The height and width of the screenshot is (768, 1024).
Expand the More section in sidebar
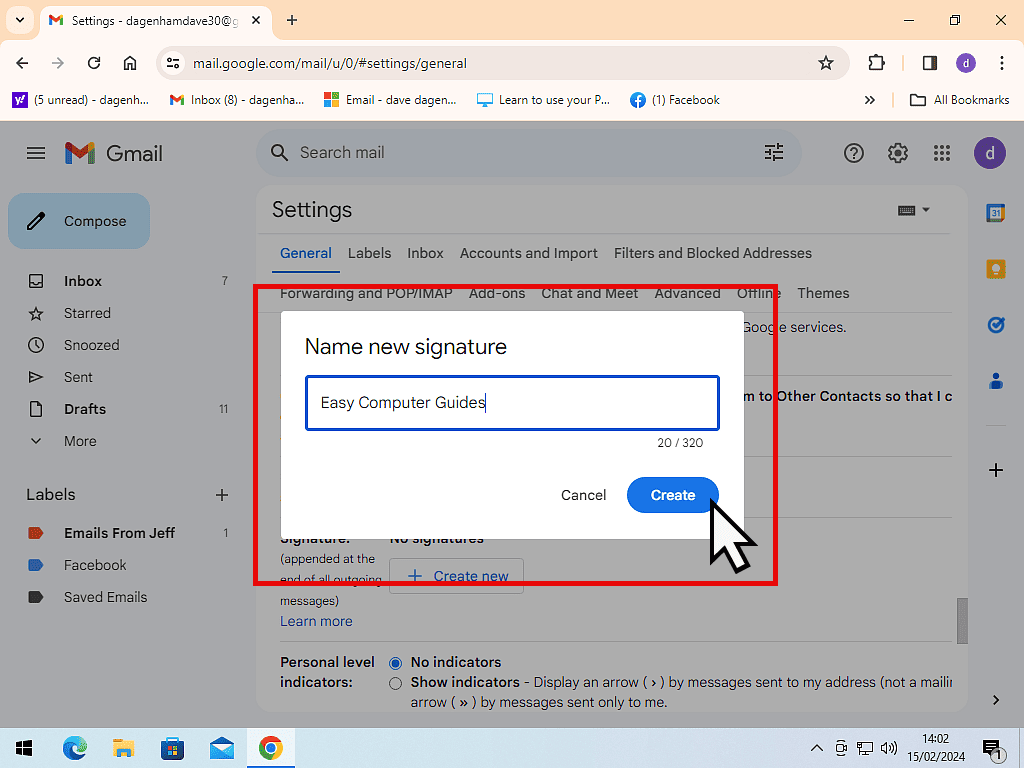[x=80, y=441]
